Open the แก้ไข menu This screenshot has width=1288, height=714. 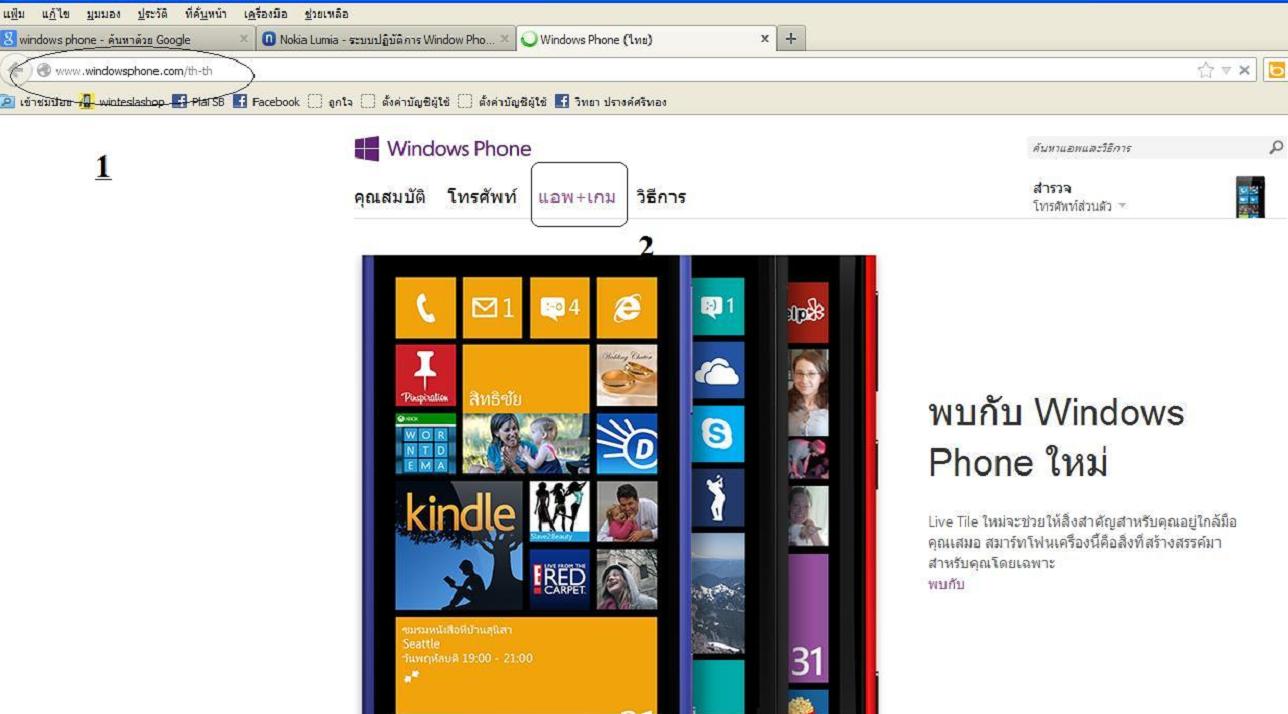pyautogui.click(x=55, y=14)
